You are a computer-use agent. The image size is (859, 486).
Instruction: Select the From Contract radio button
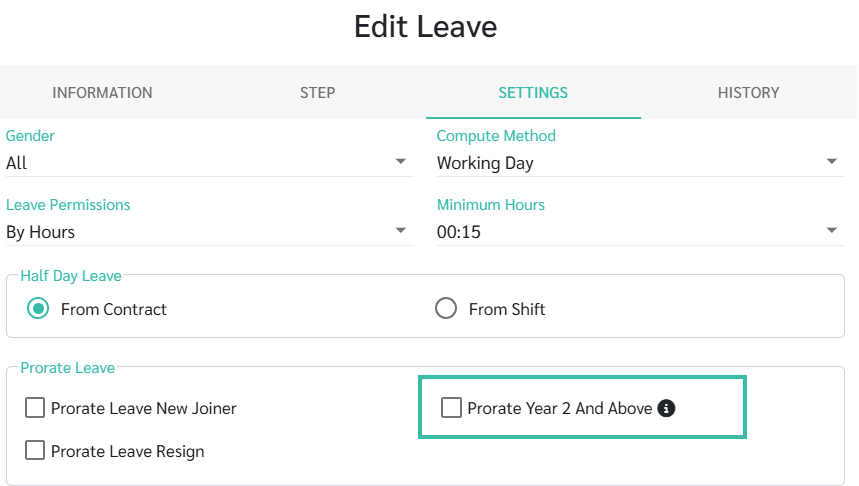point(38,309)
